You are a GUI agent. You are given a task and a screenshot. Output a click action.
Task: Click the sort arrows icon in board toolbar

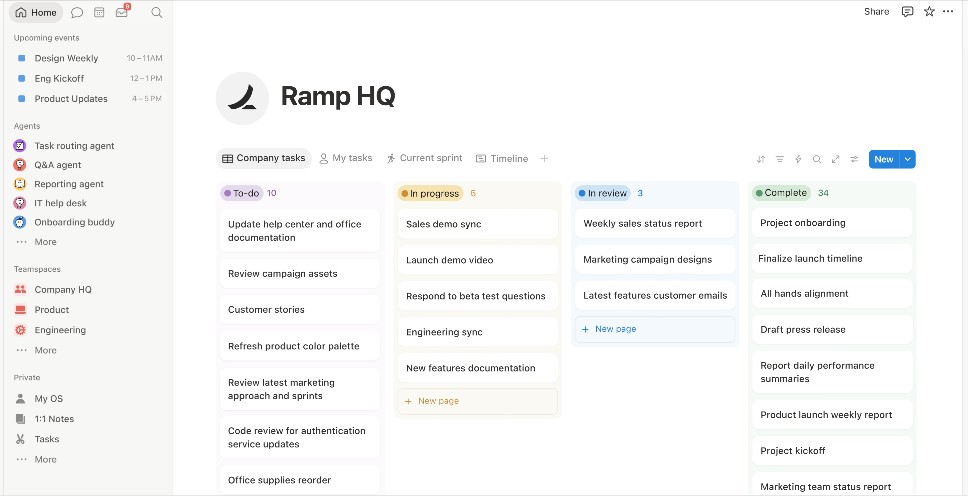click(x=761, y=159)
